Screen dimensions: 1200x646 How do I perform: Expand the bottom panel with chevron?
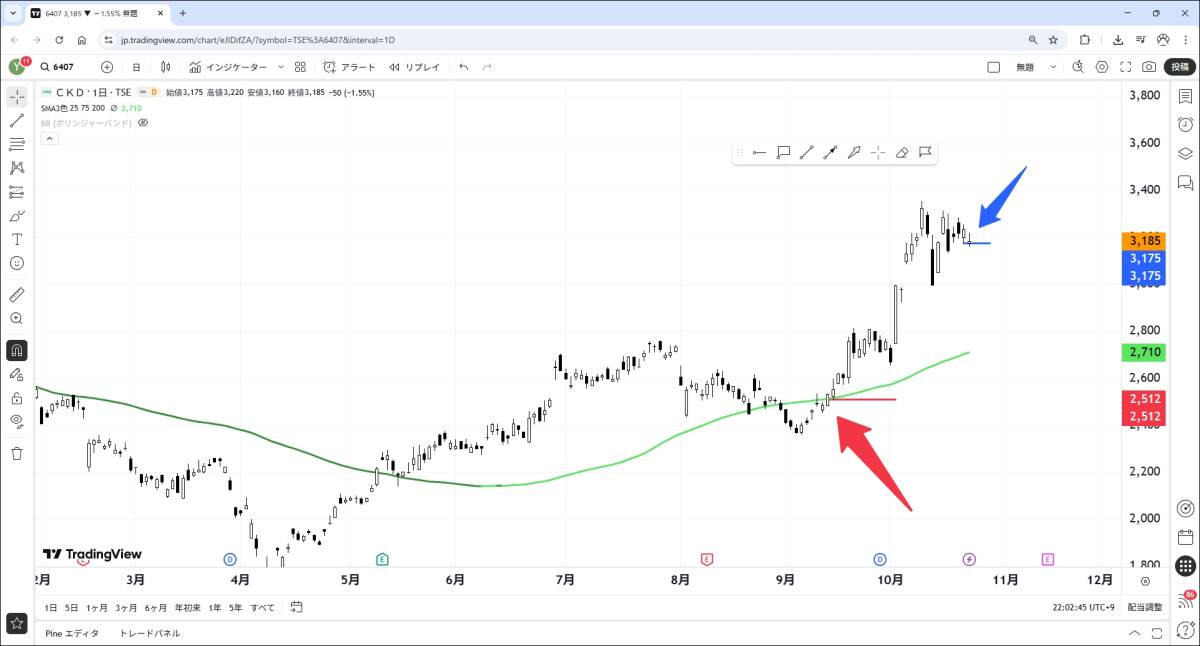pos(1133,633)
